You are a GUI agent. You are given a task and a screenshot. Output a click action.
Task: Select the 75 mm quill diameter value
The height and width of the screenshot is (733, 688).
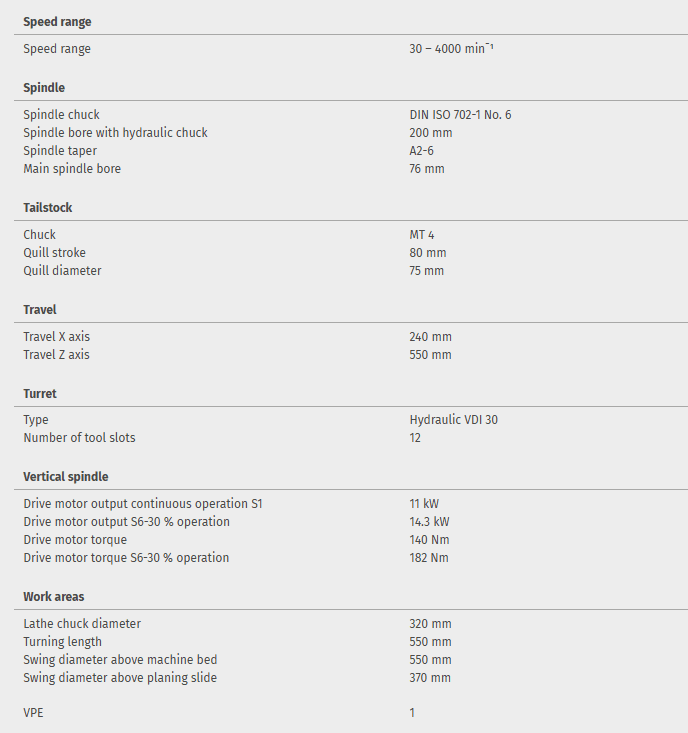(427, 271)
